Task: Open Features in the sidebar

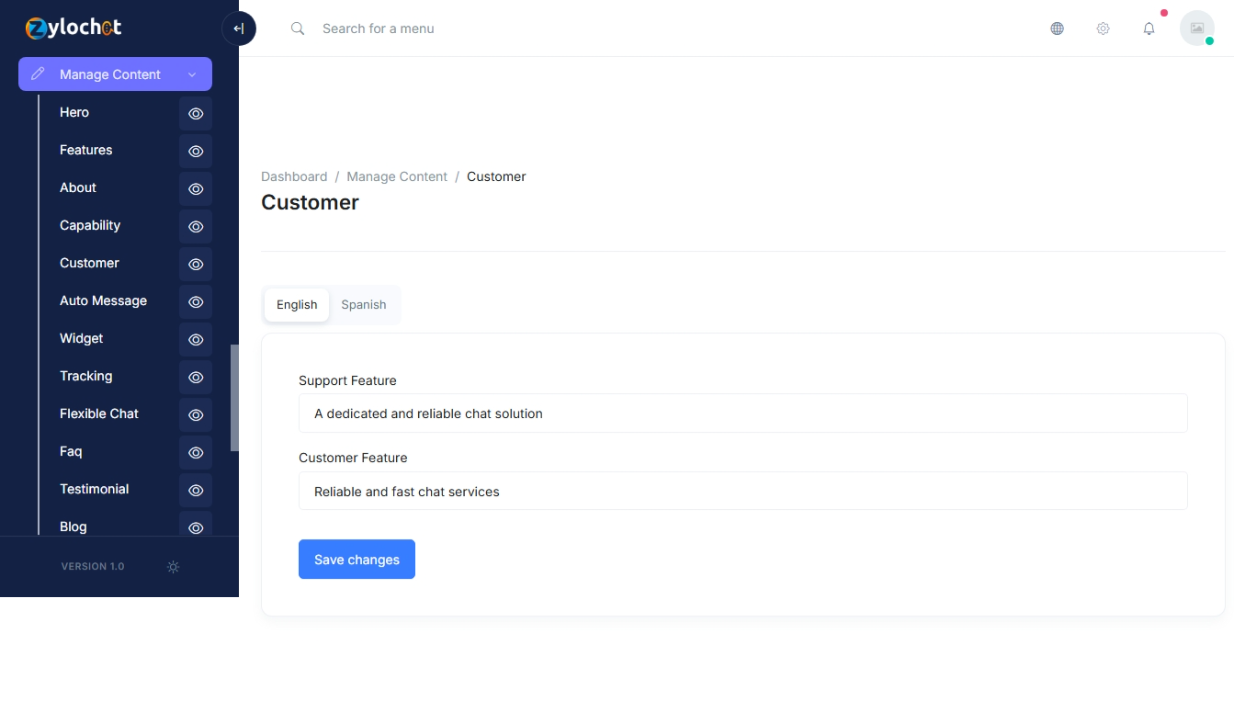Action: 86,150
